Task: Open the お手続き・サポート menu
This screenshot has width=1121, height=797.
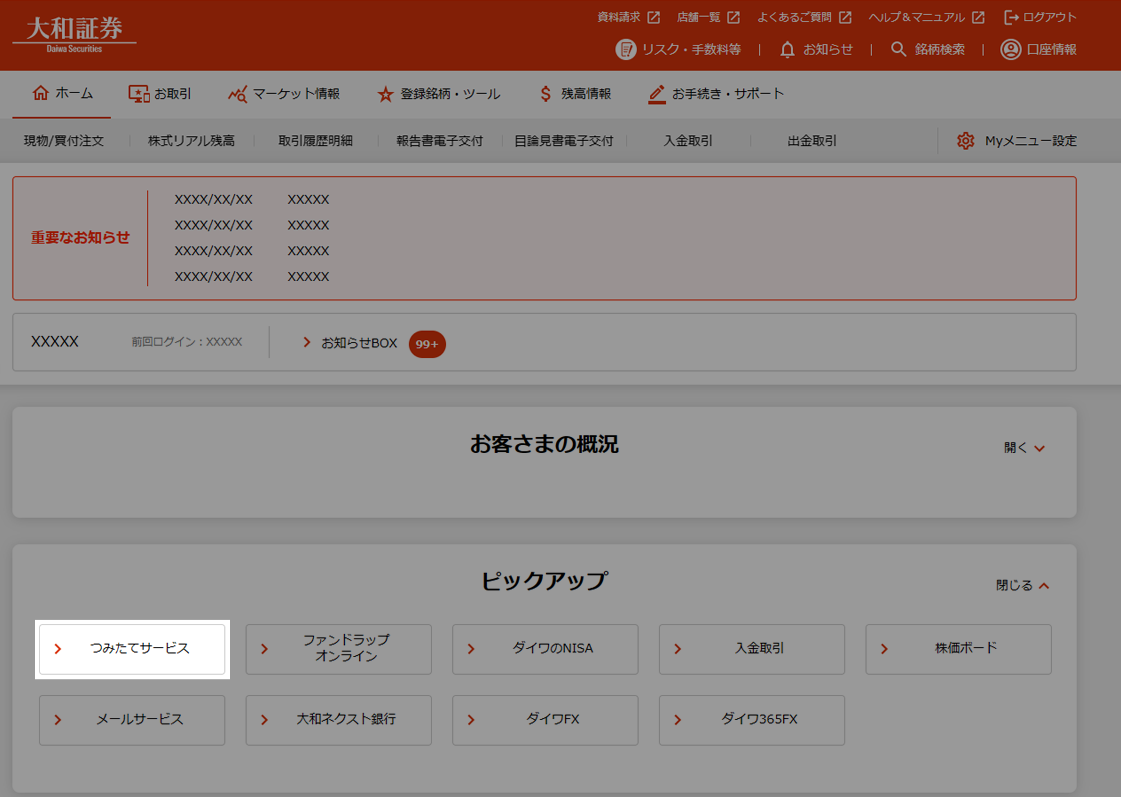Action: click(716, 94)
